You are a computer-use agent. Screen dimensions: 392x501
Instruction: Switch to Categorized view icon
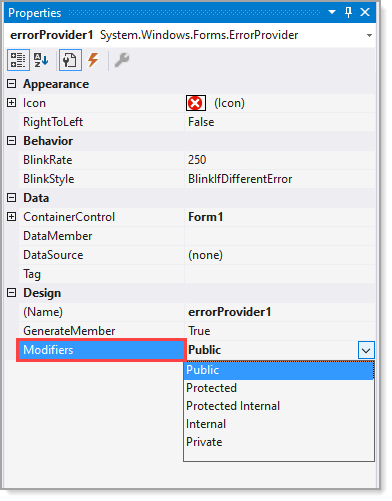click(x=18, y=60)
